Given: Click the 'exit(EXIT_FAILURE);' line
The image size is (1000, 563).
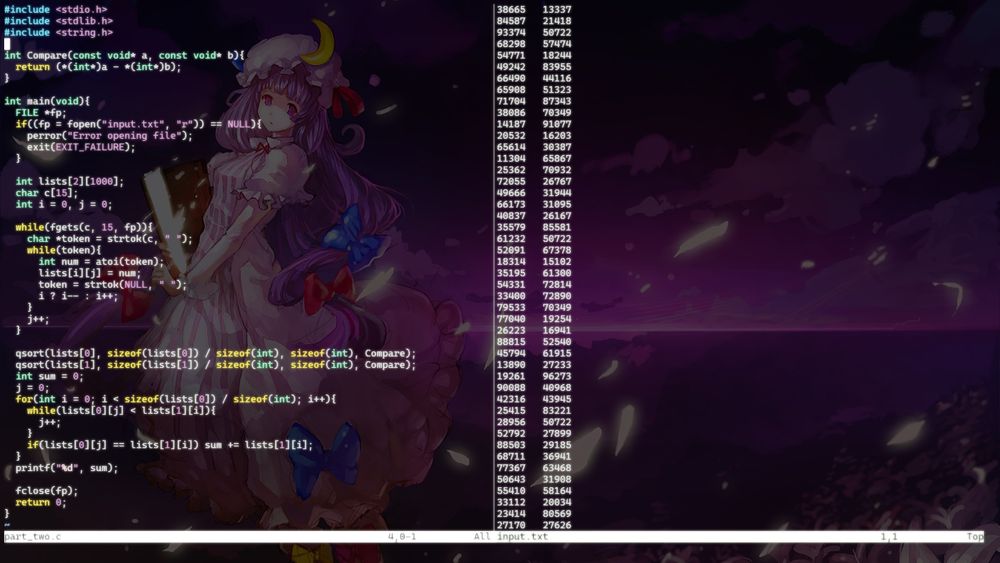Looking at the screenshot, I should [x=81, y=147].
